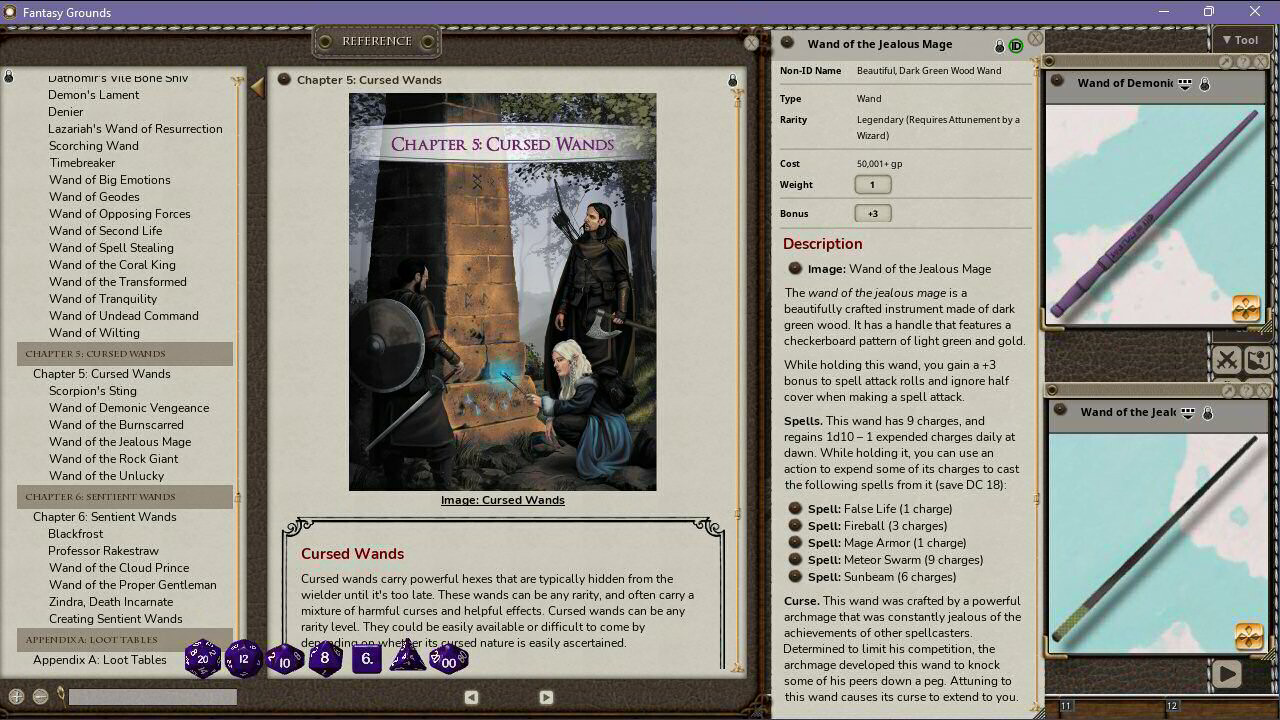Toggle the lock icon on the Chapter 5 reference page
Image resolution: width=1280 pixels, height=720 pixels.
click(732, 80)
